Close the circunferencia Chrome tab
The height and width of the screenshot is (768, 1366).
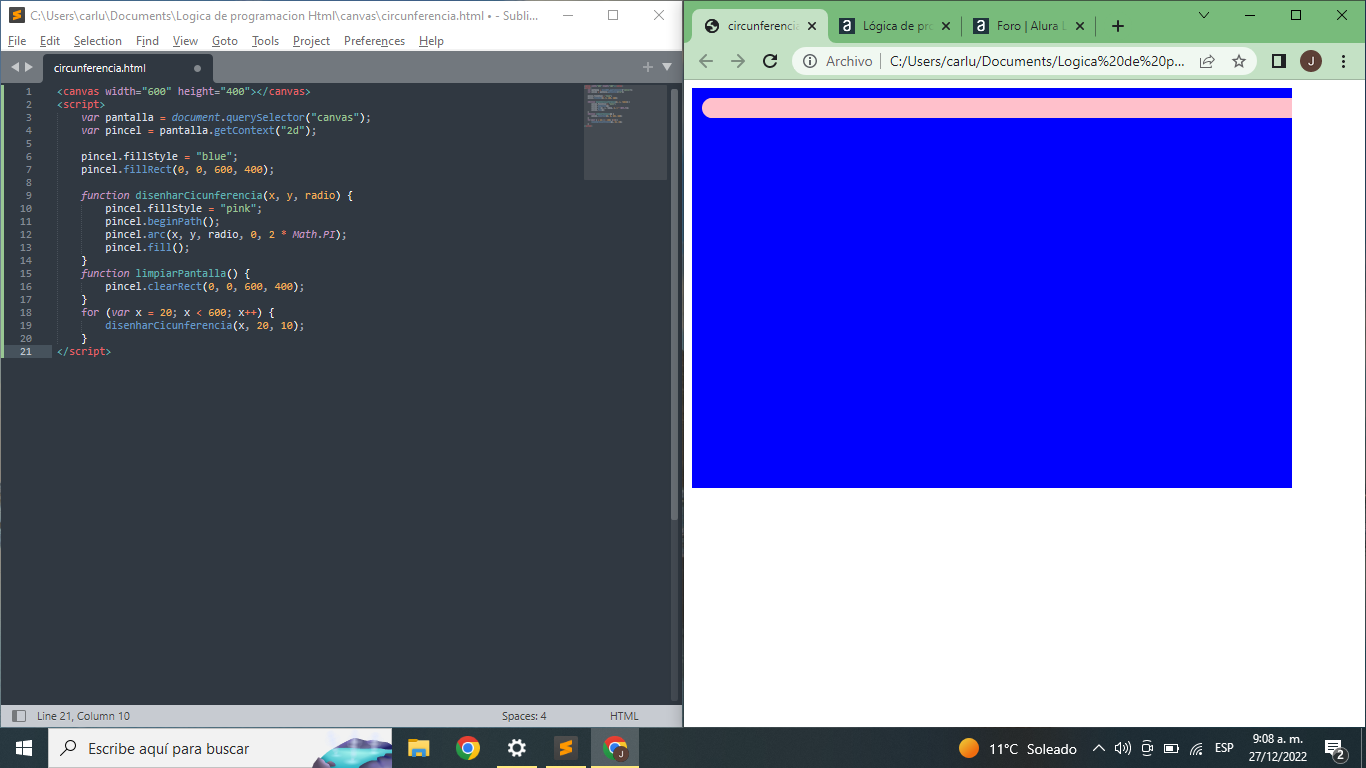pos(812,26)
